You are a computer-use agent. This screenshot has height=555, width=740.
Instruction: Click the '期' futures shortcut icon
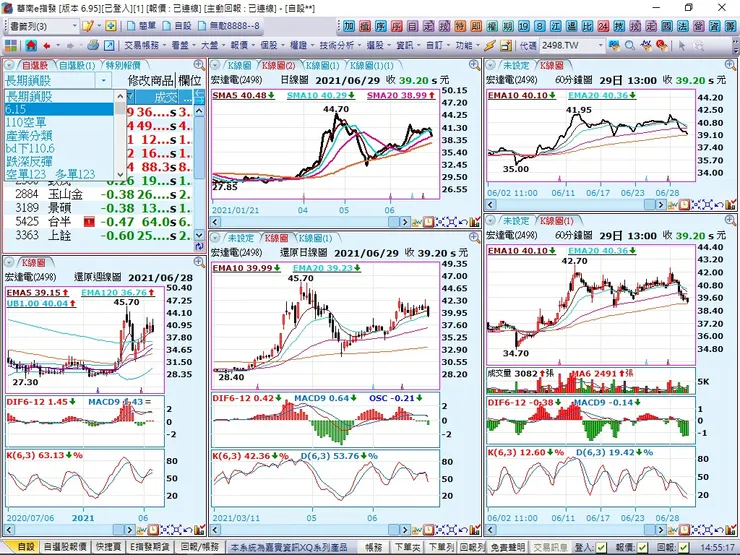(507, 26)
